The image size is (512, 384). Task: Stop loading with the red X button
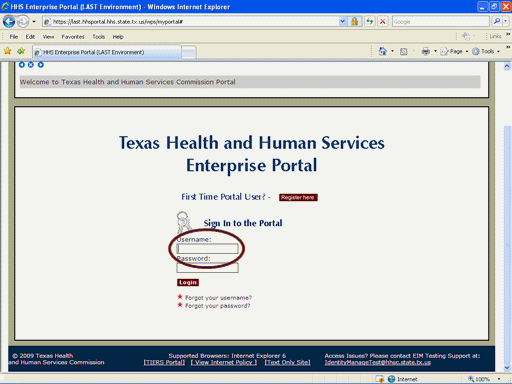point(383,22)
